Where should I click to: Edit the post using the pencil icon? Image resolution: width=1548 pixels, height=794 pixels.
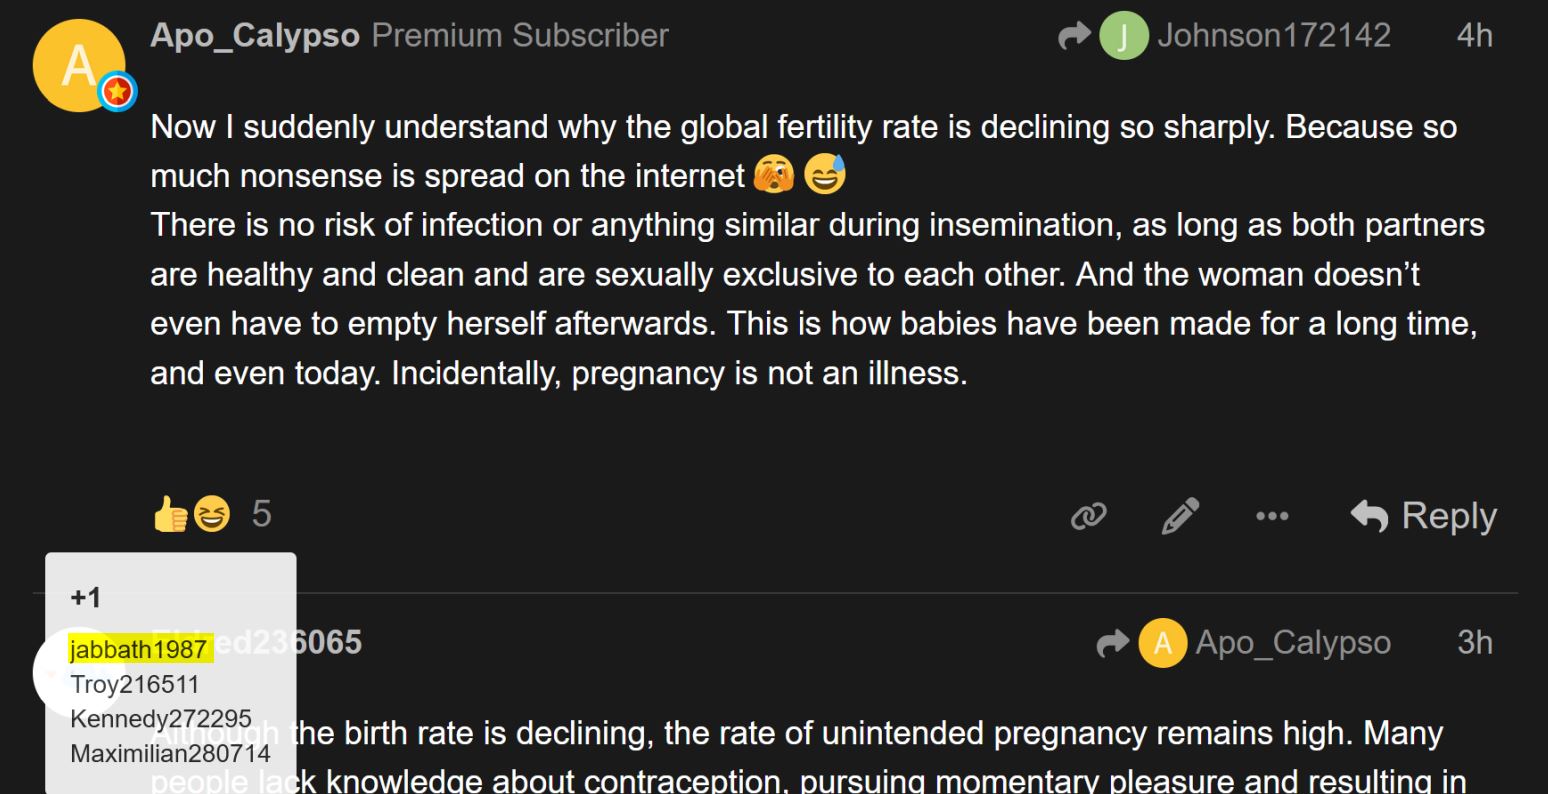1179,516
